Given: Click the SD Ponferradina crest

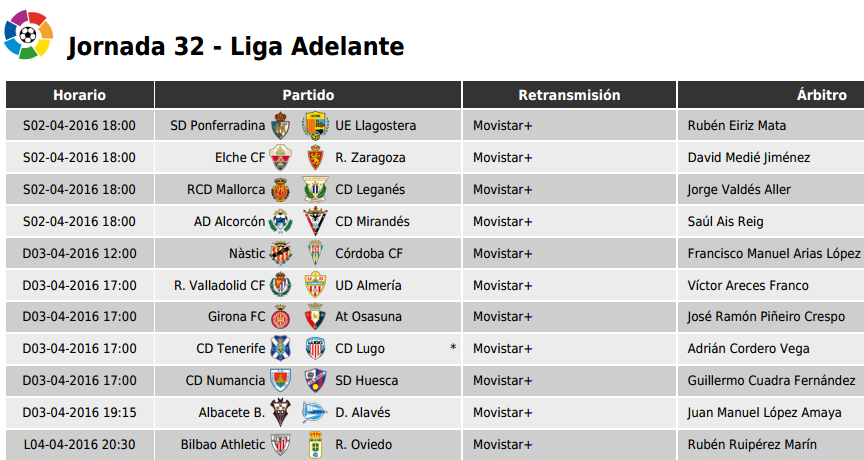Looking at the screenshot, I should tap(280, 126).
